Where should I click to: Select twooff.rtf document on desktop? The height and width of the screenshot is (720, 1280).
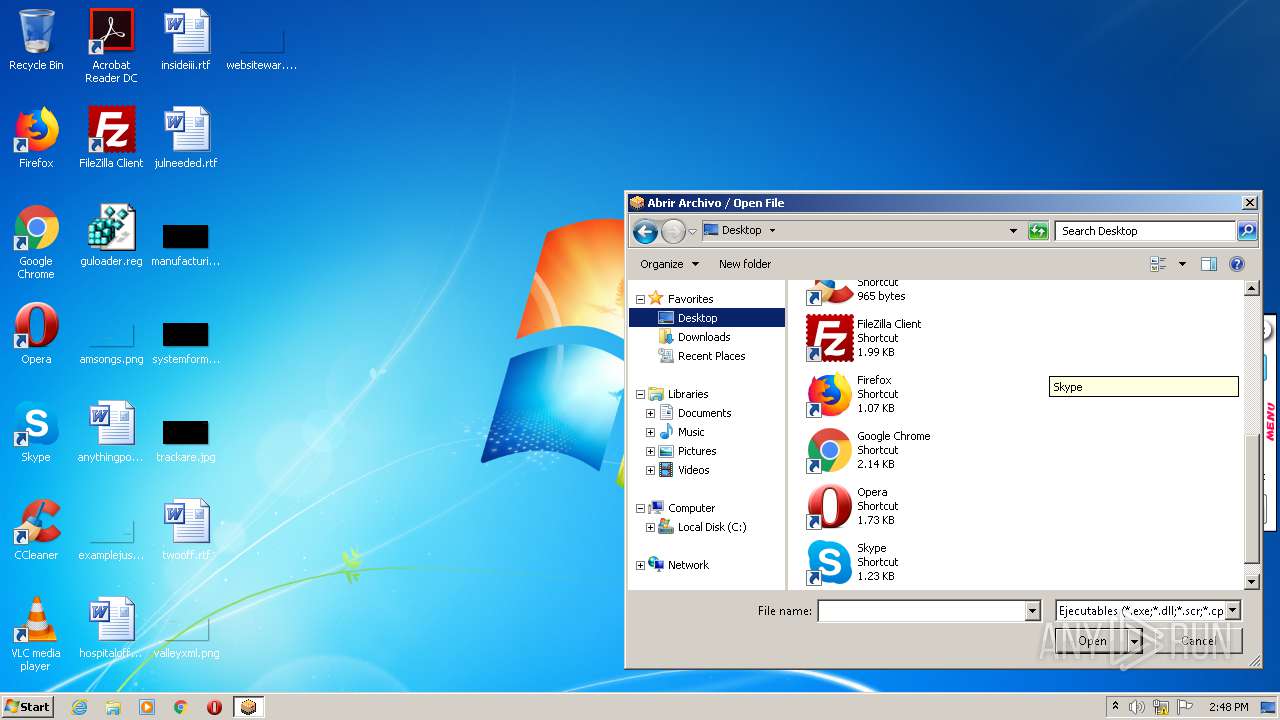click(x=186, y=530)
